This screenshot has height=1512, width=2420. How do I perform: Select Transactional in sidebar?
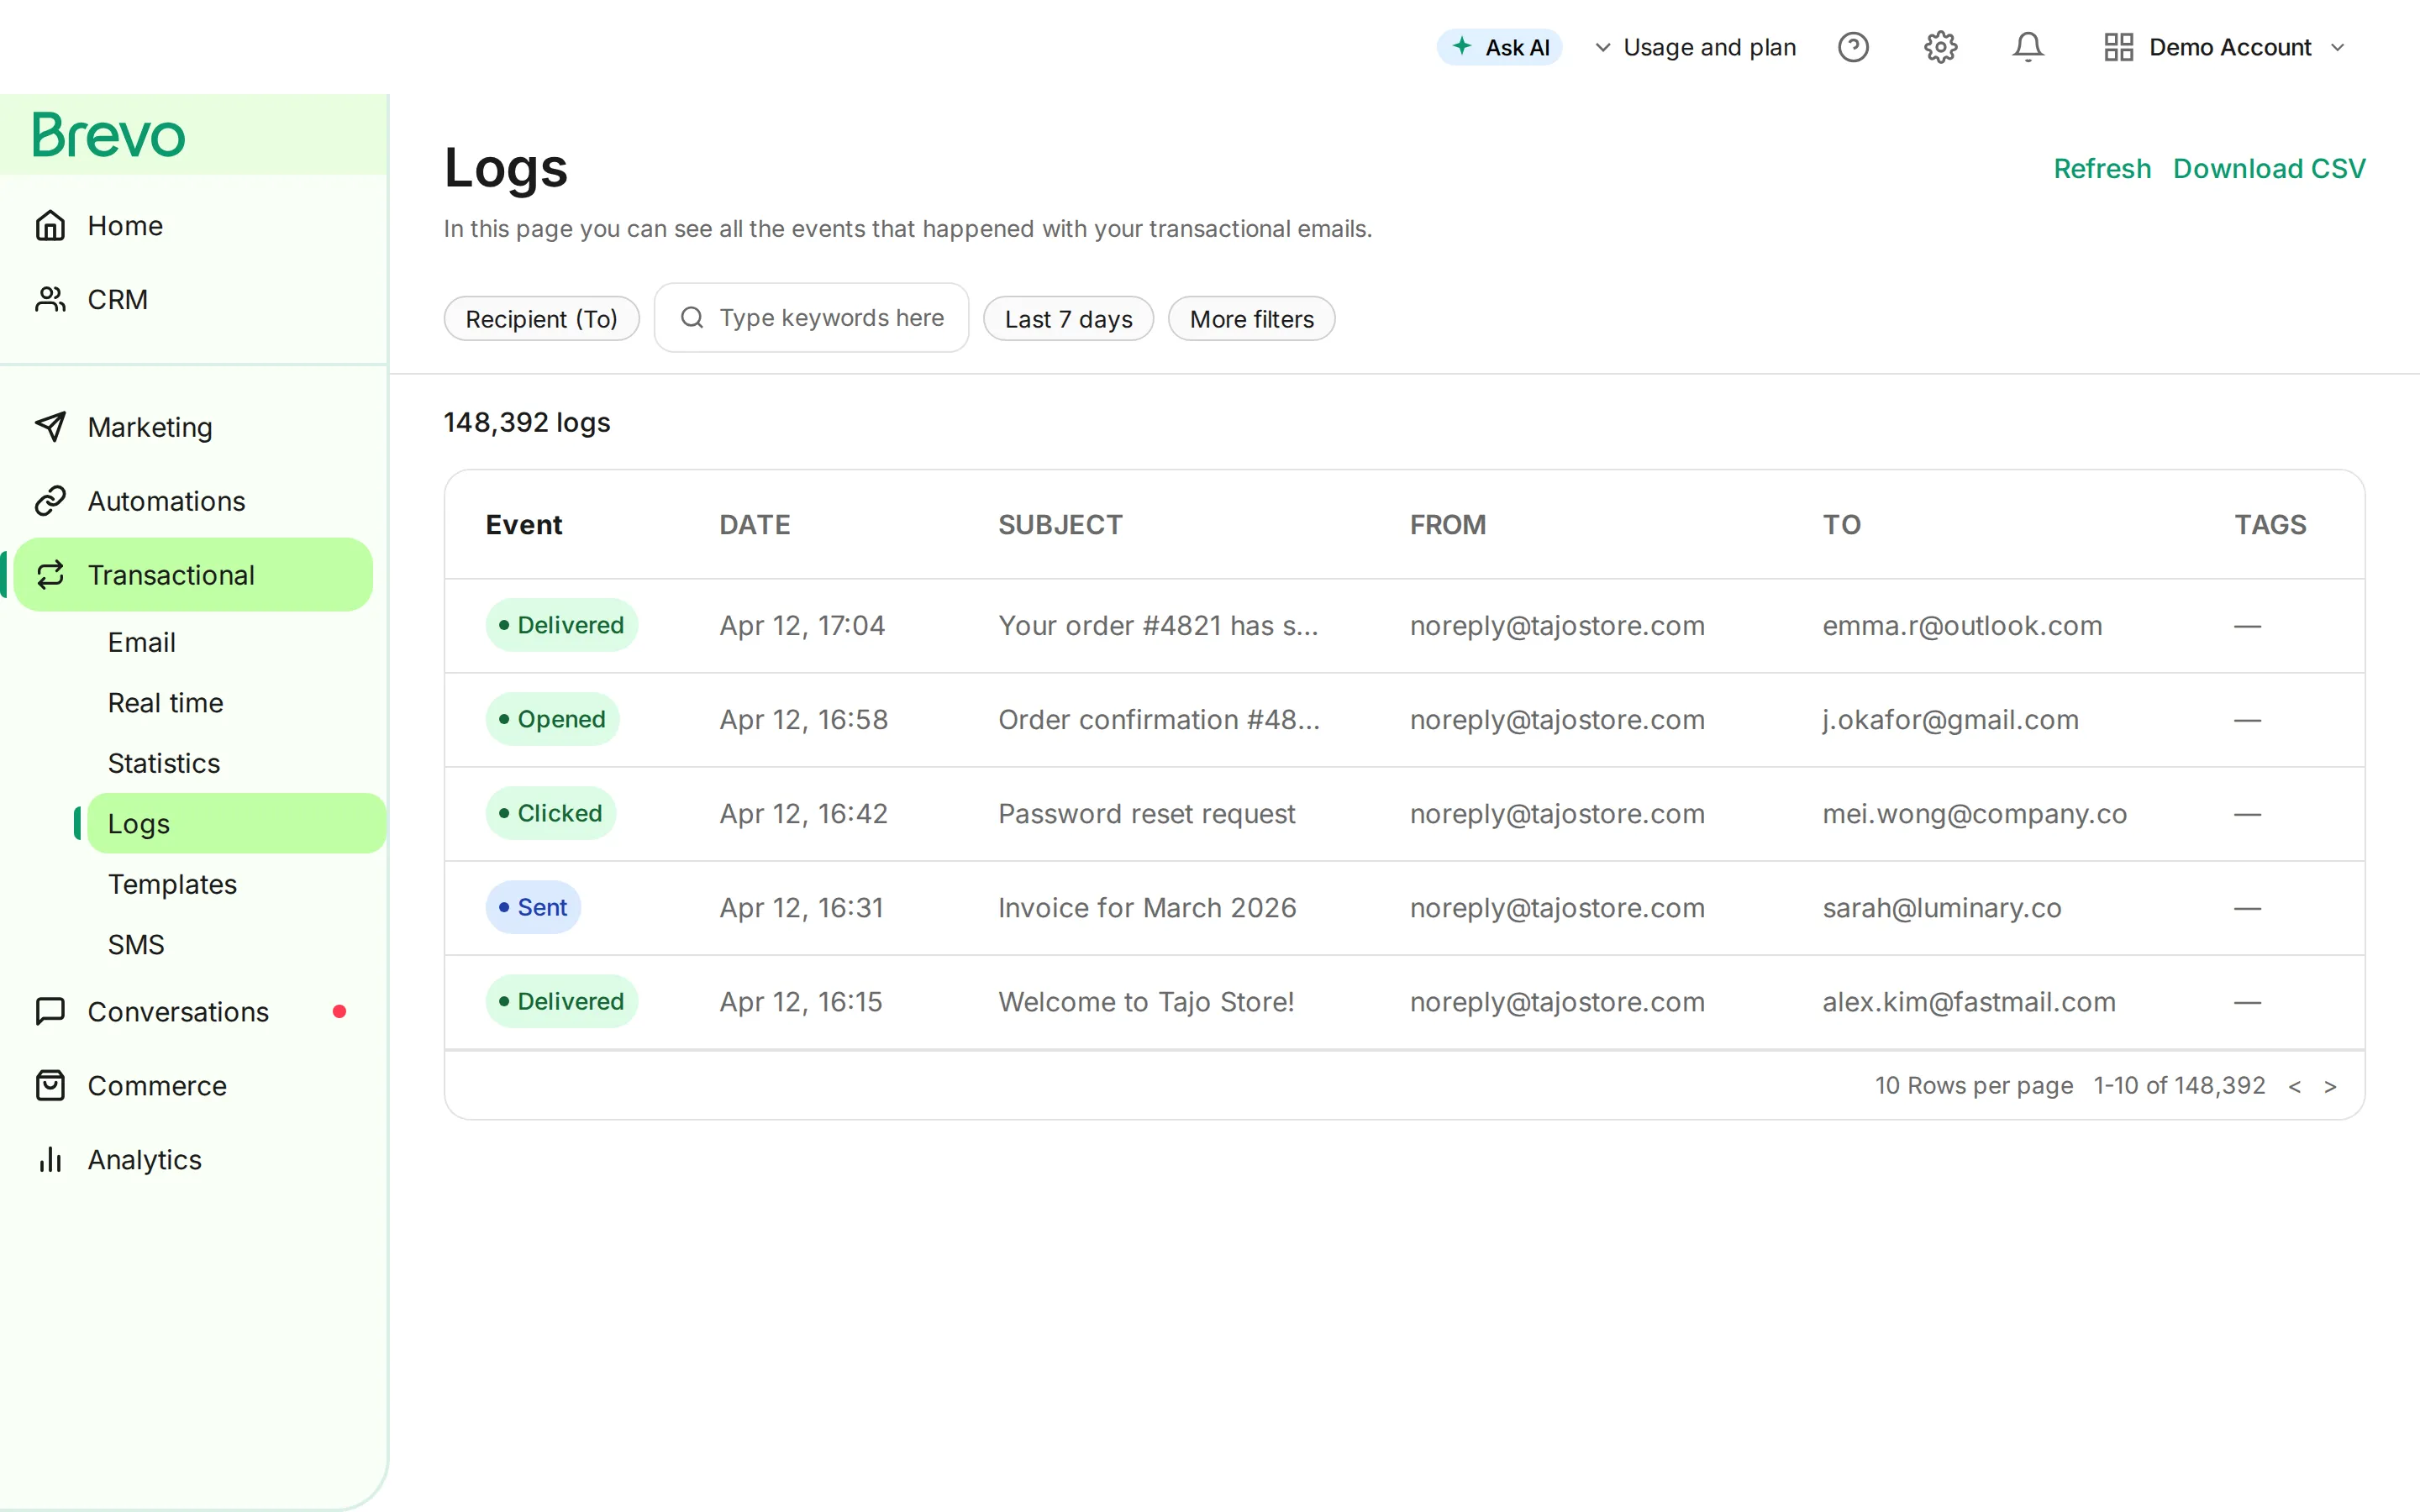[193, 575]
